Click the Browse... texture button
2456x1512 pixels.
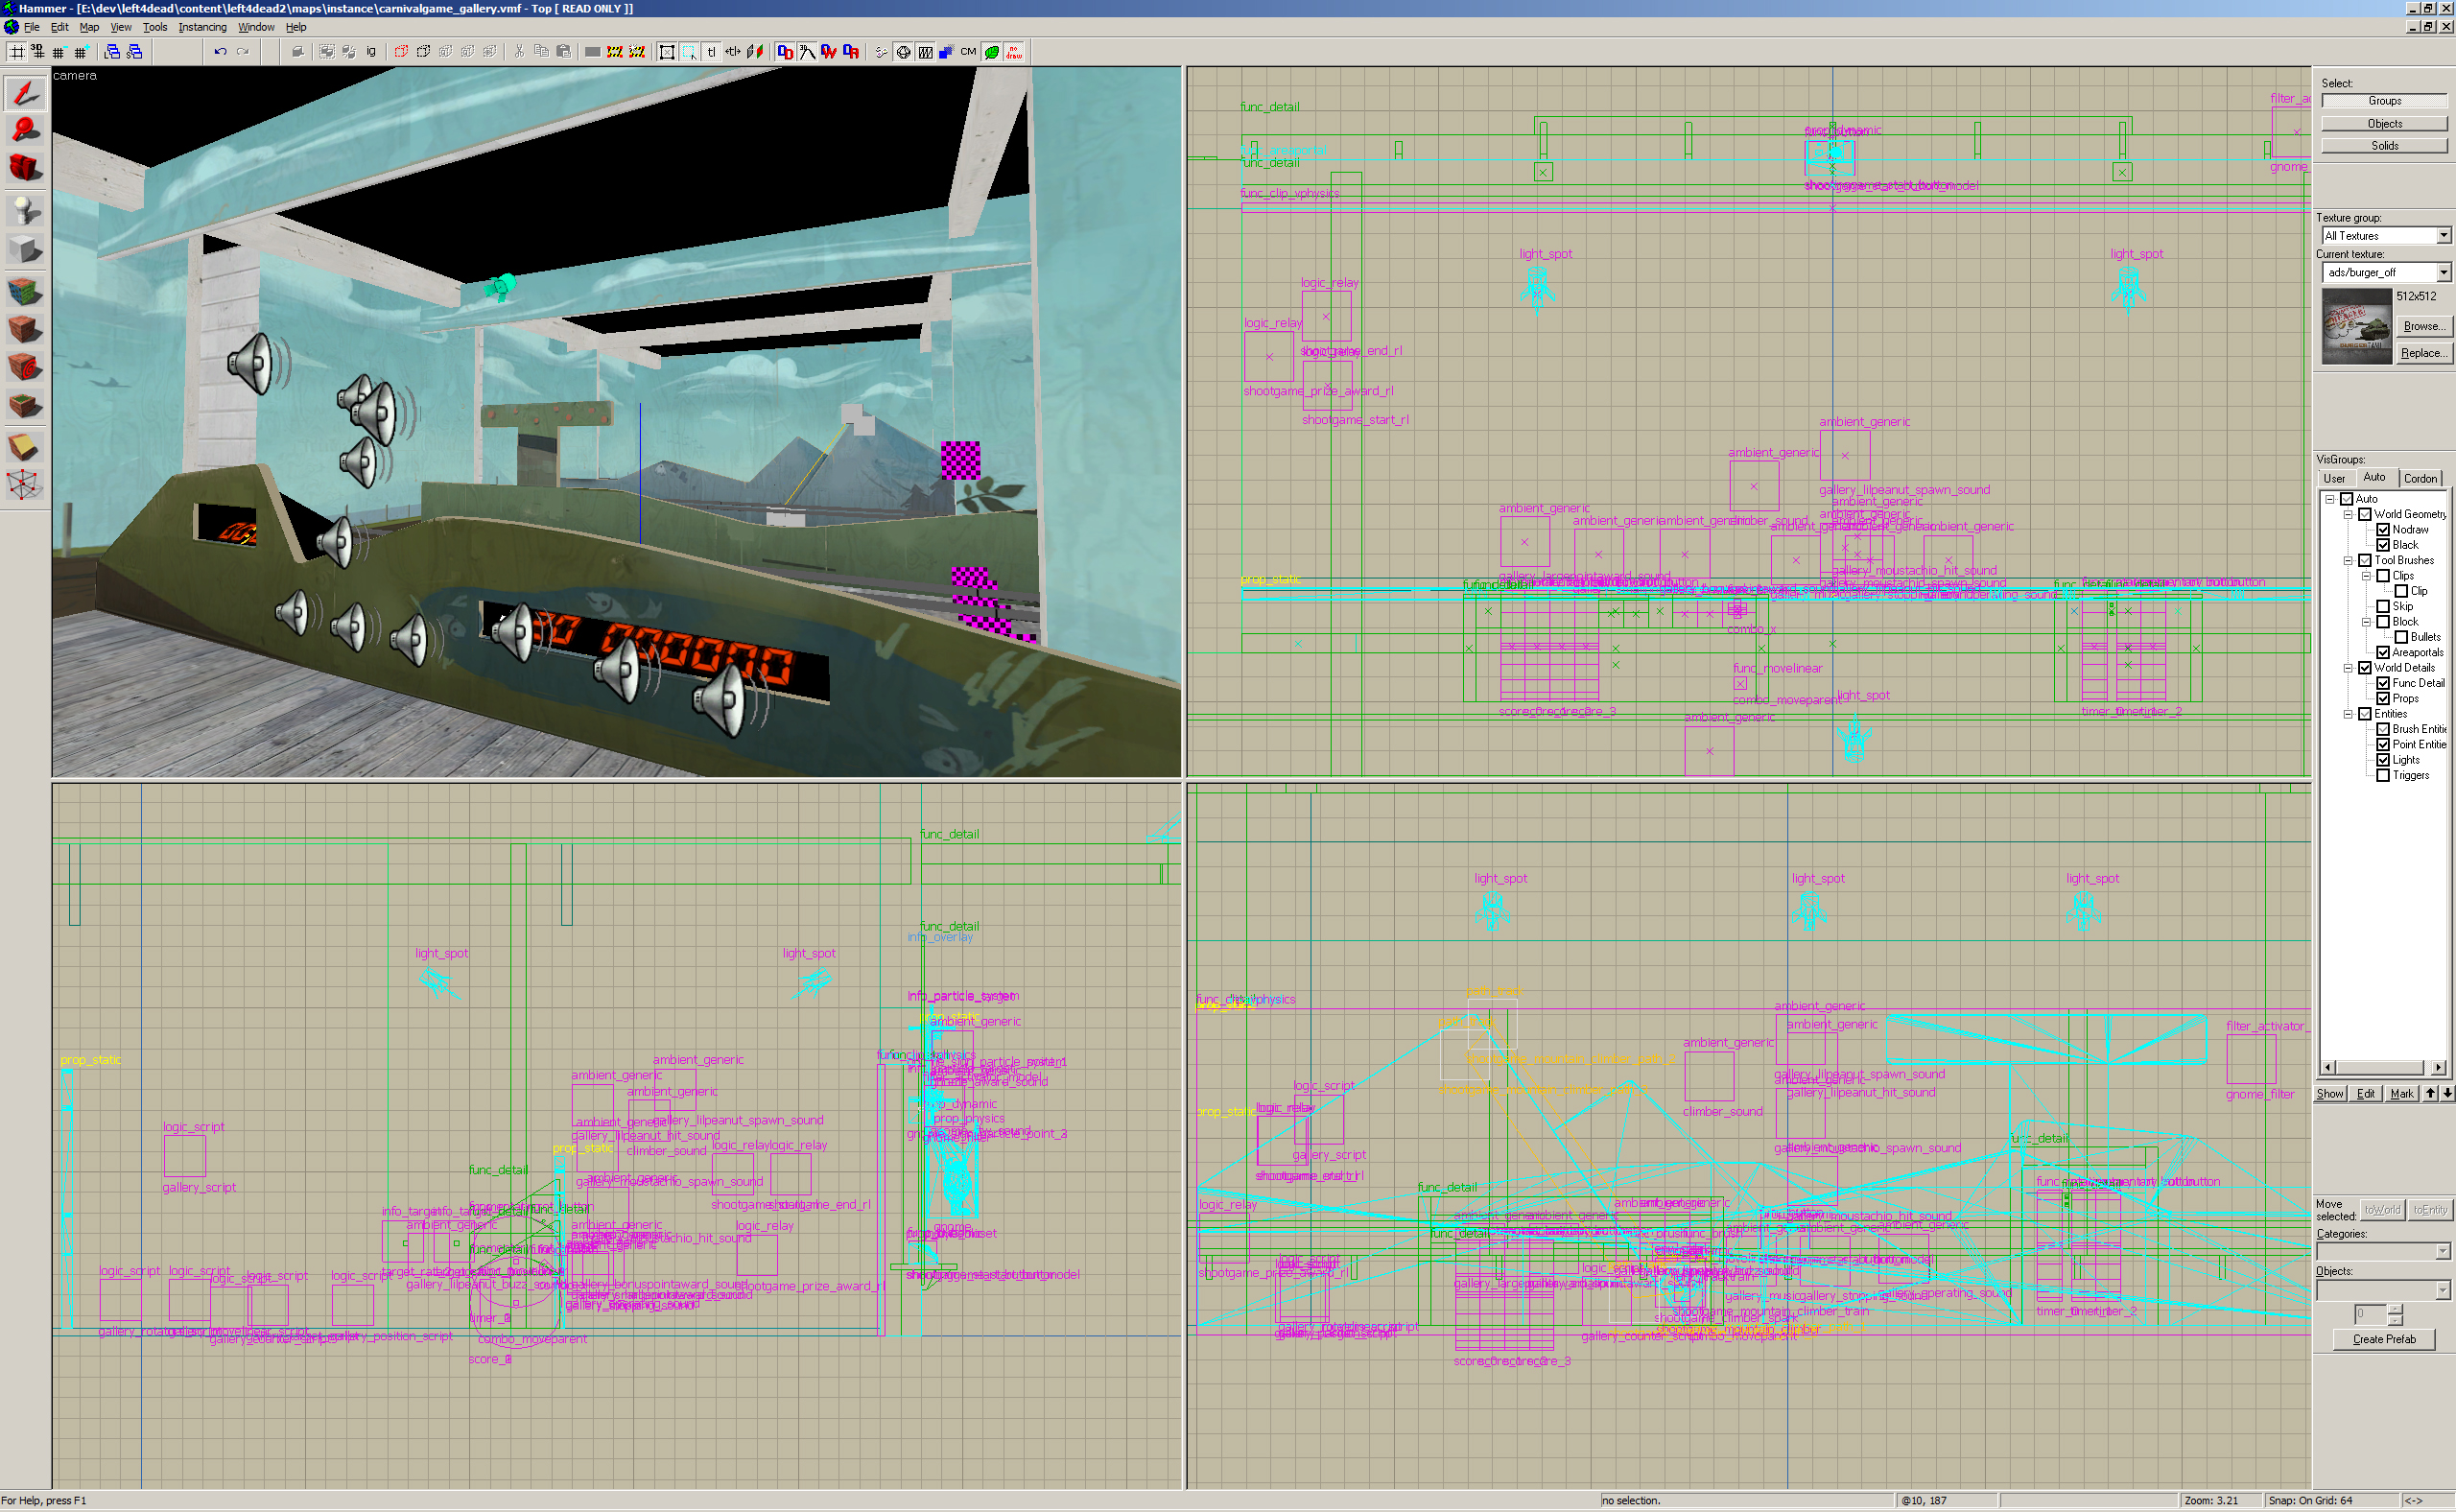click(x=2423, y=326)
